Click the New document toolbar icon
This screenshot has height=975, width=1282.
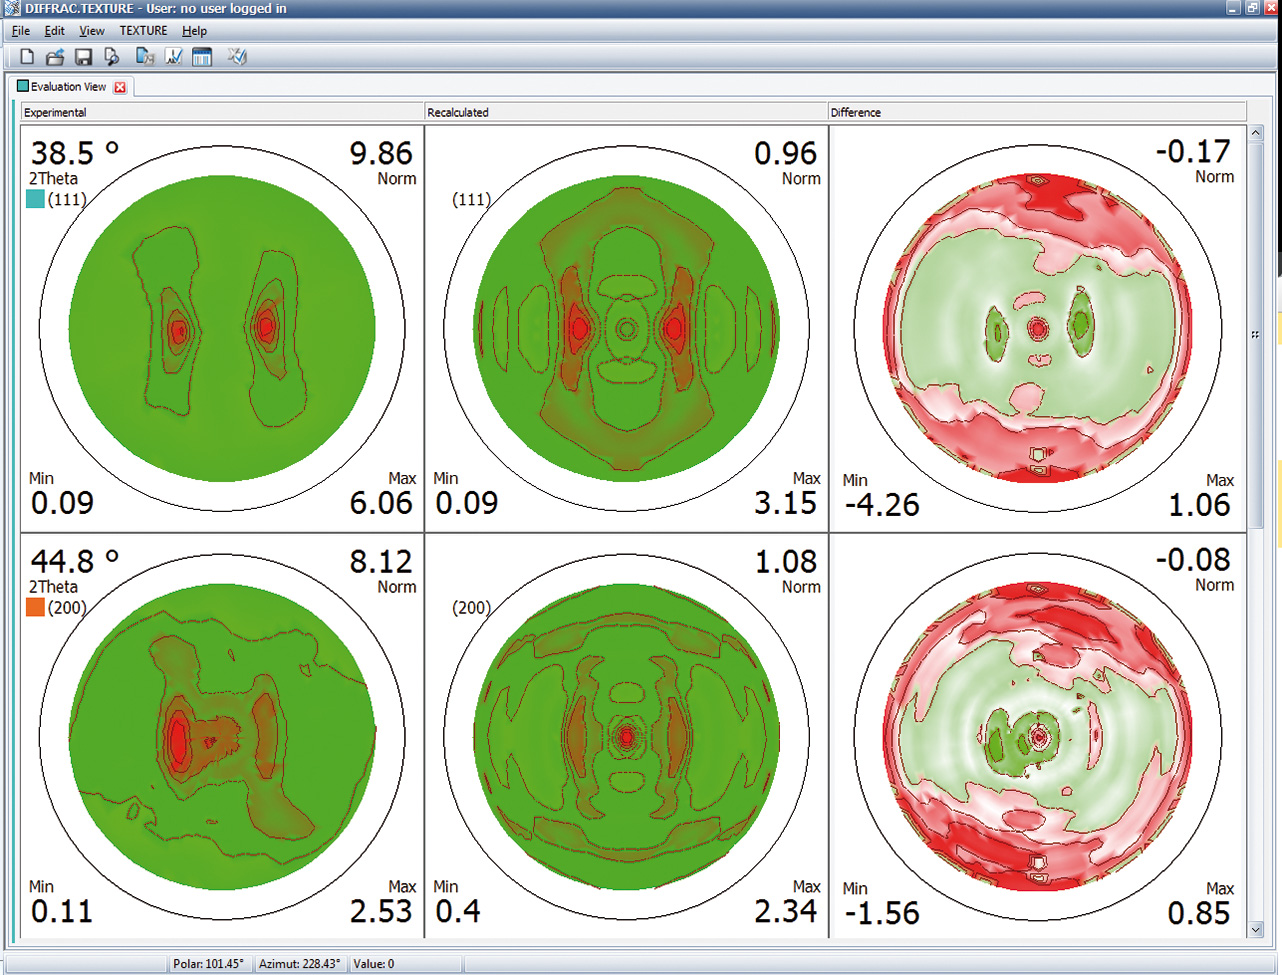pos(27,57)
